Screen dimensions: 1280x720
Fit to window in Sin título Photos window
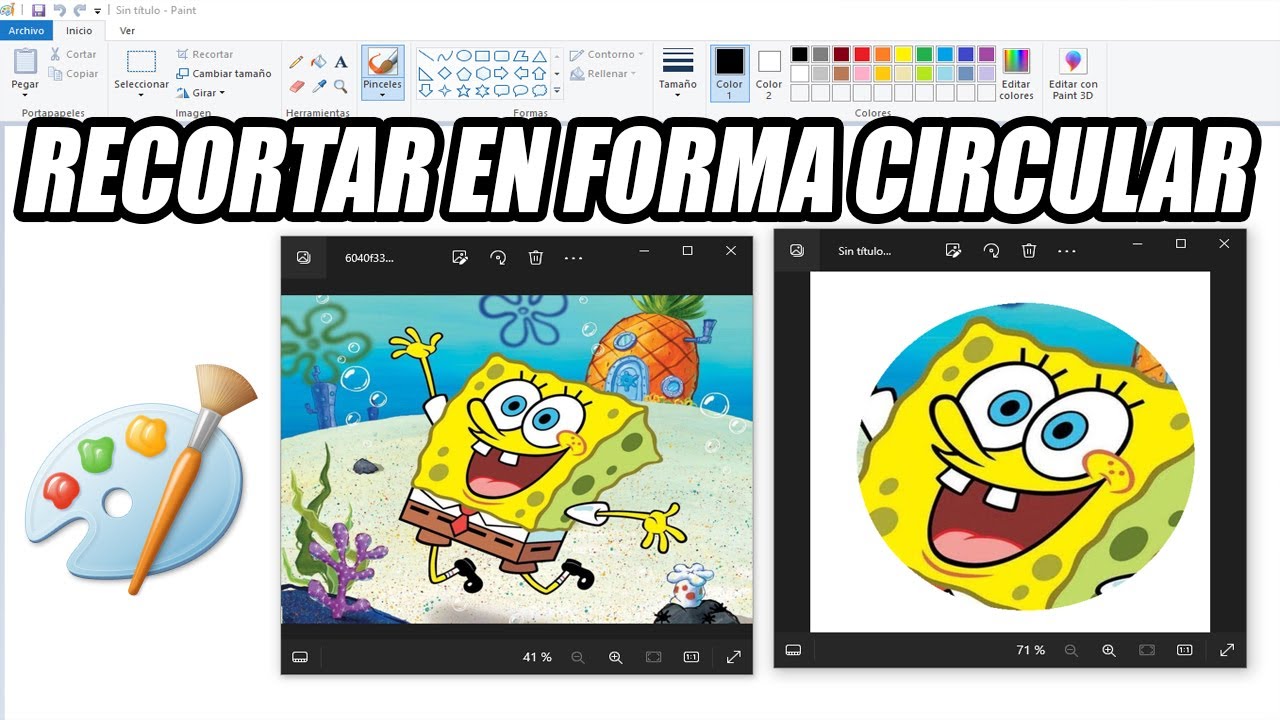point(1147,650)
